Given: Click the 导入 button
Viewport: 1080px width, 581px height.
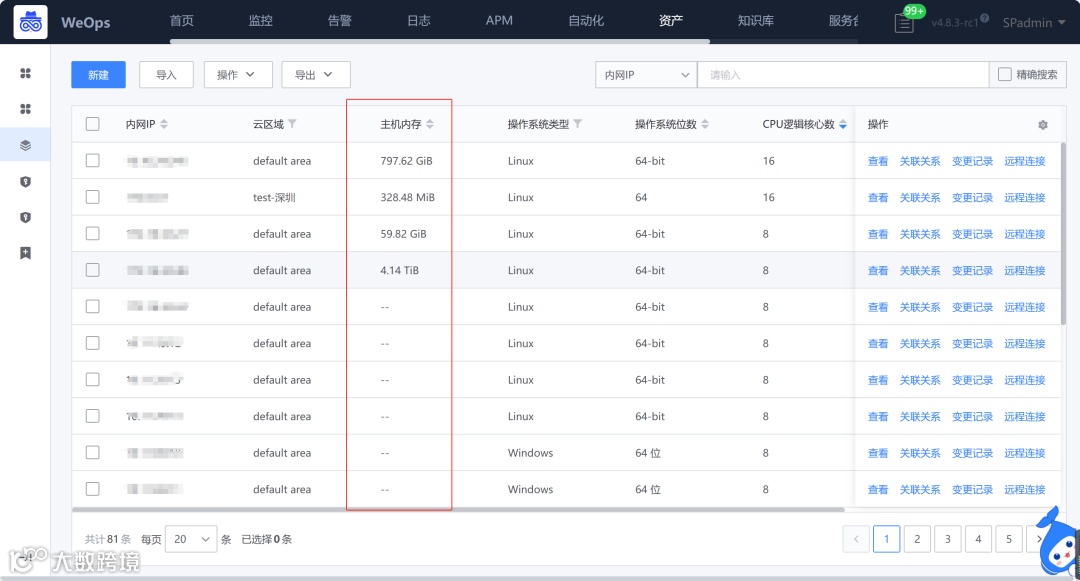Looking at the screenshot, I should click(166, 74).
